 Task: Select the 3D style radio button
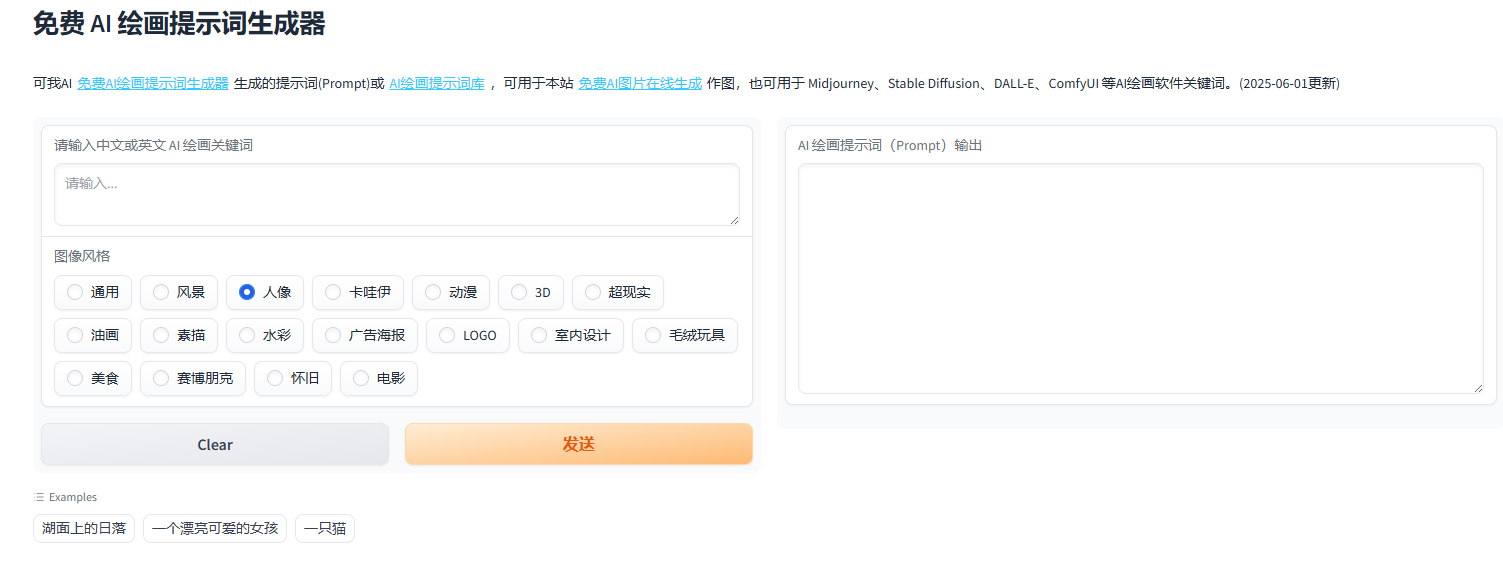point(519,292)
